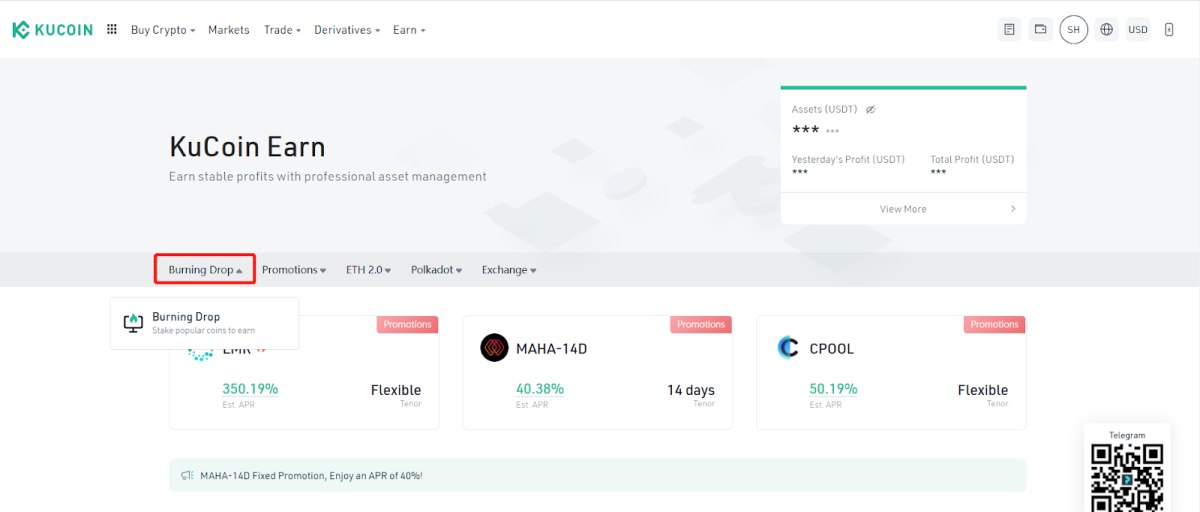Open the CPOOL promotion card

click(891, 373)
